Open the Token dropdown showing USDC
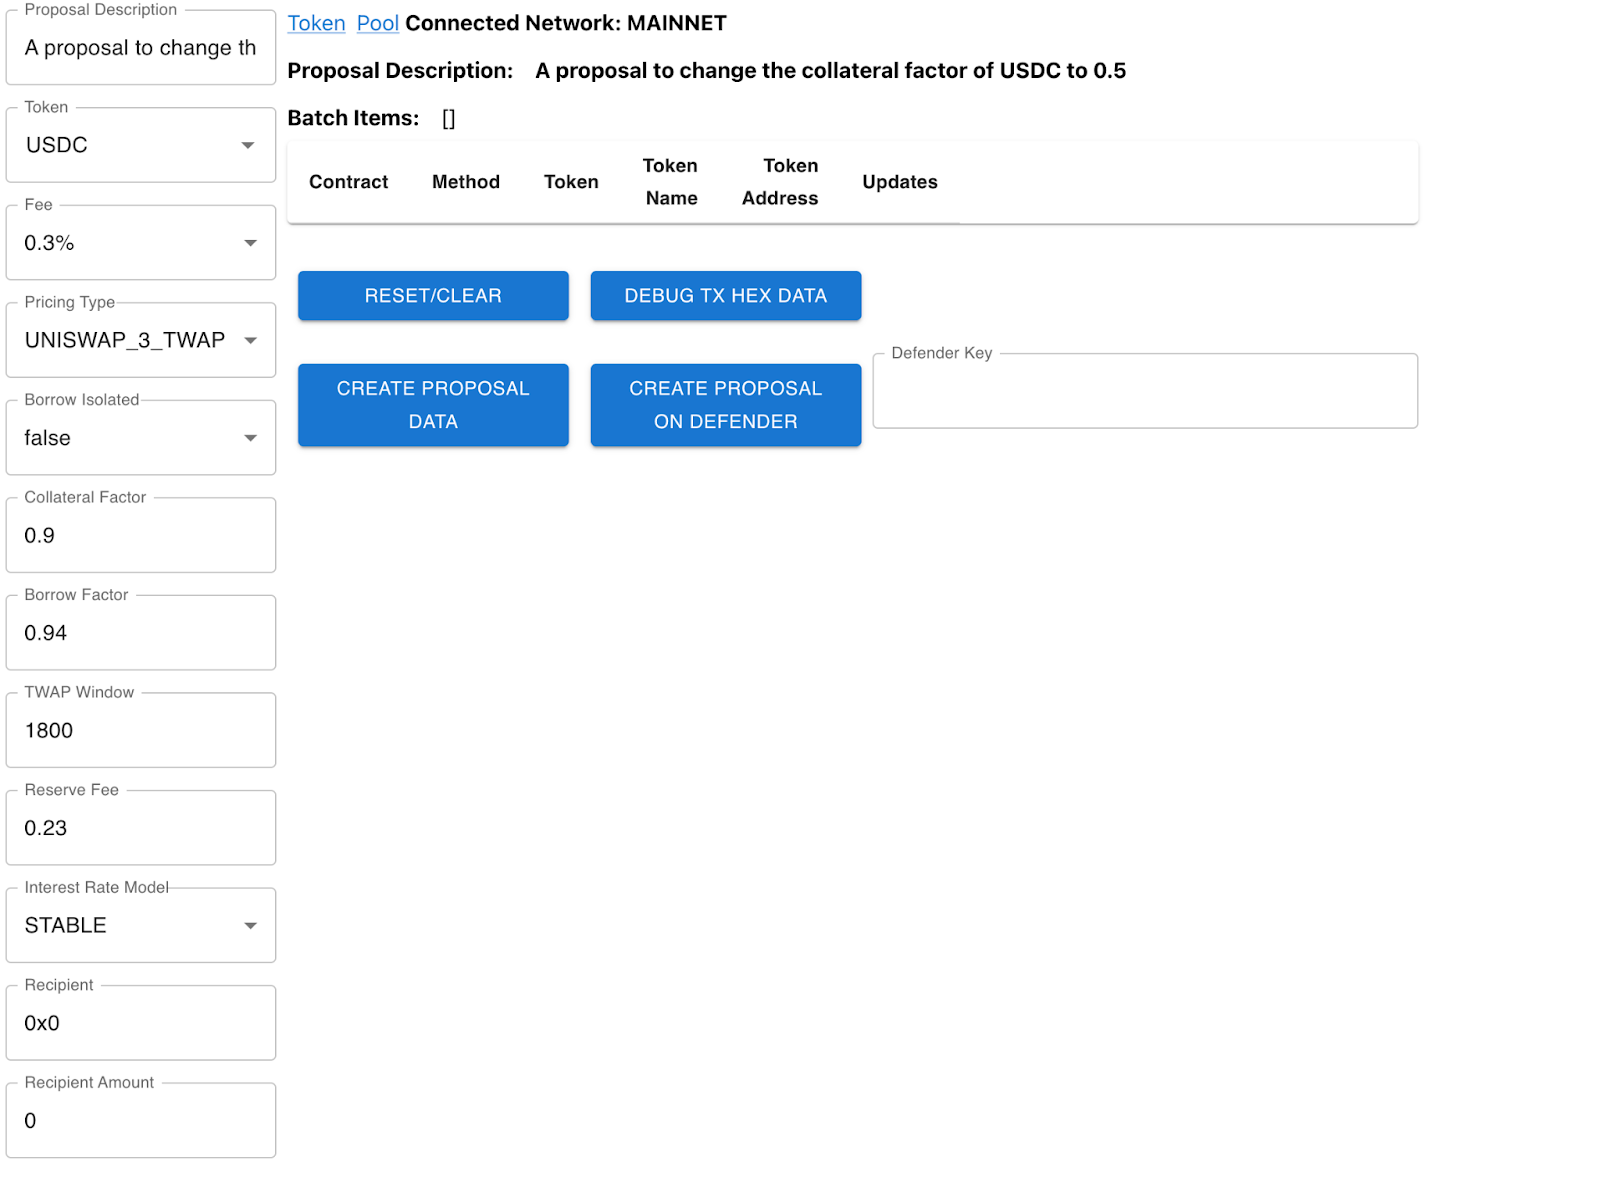The image size is (1600, 1196). (141, 145)
